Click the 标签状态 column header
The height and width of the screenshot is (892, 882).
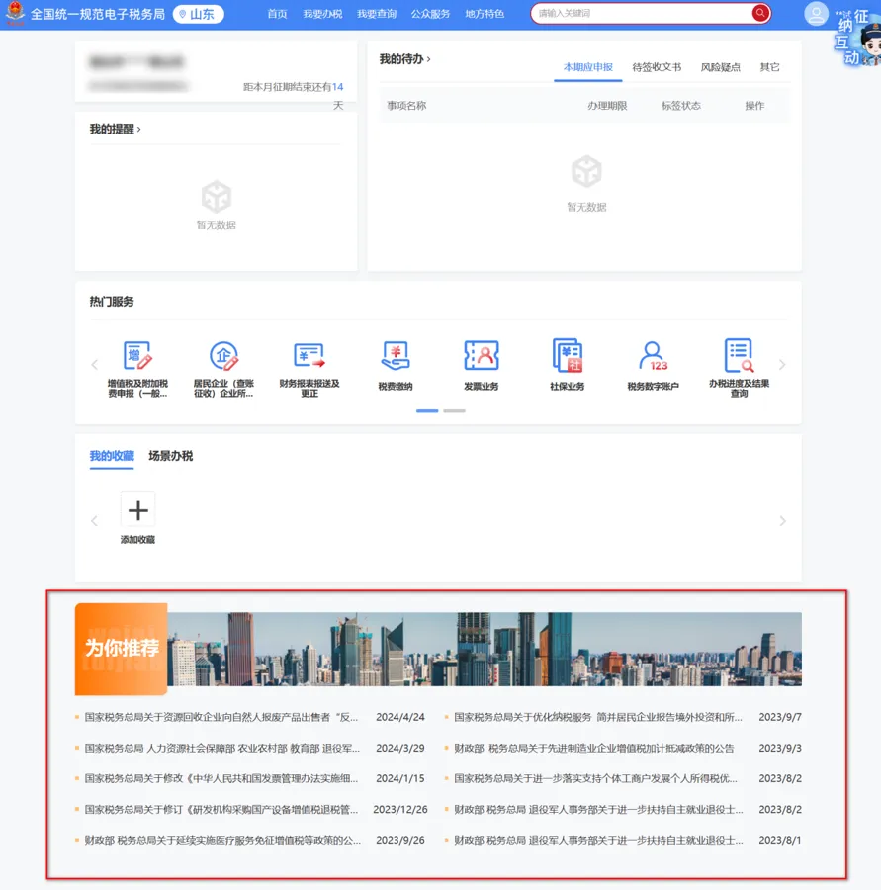click(681, 106)
